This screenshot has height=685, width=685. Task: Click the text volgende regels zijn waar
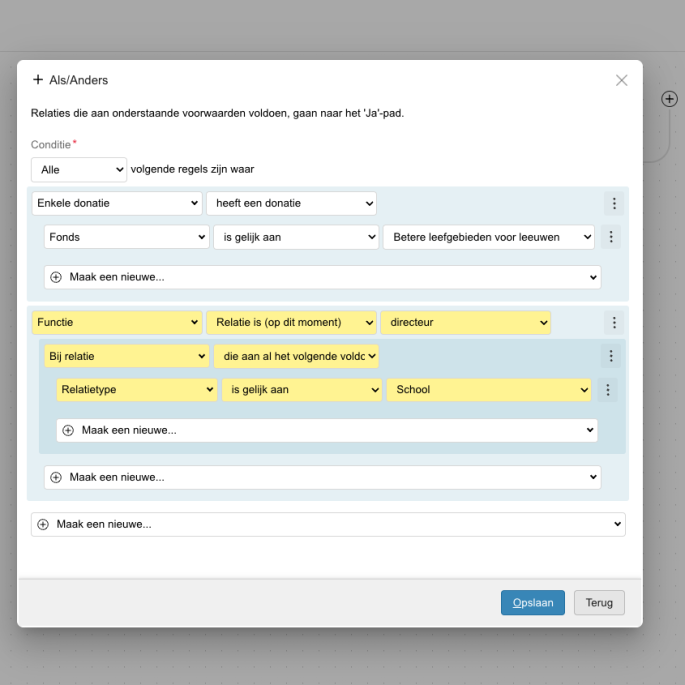coord(192,170)
